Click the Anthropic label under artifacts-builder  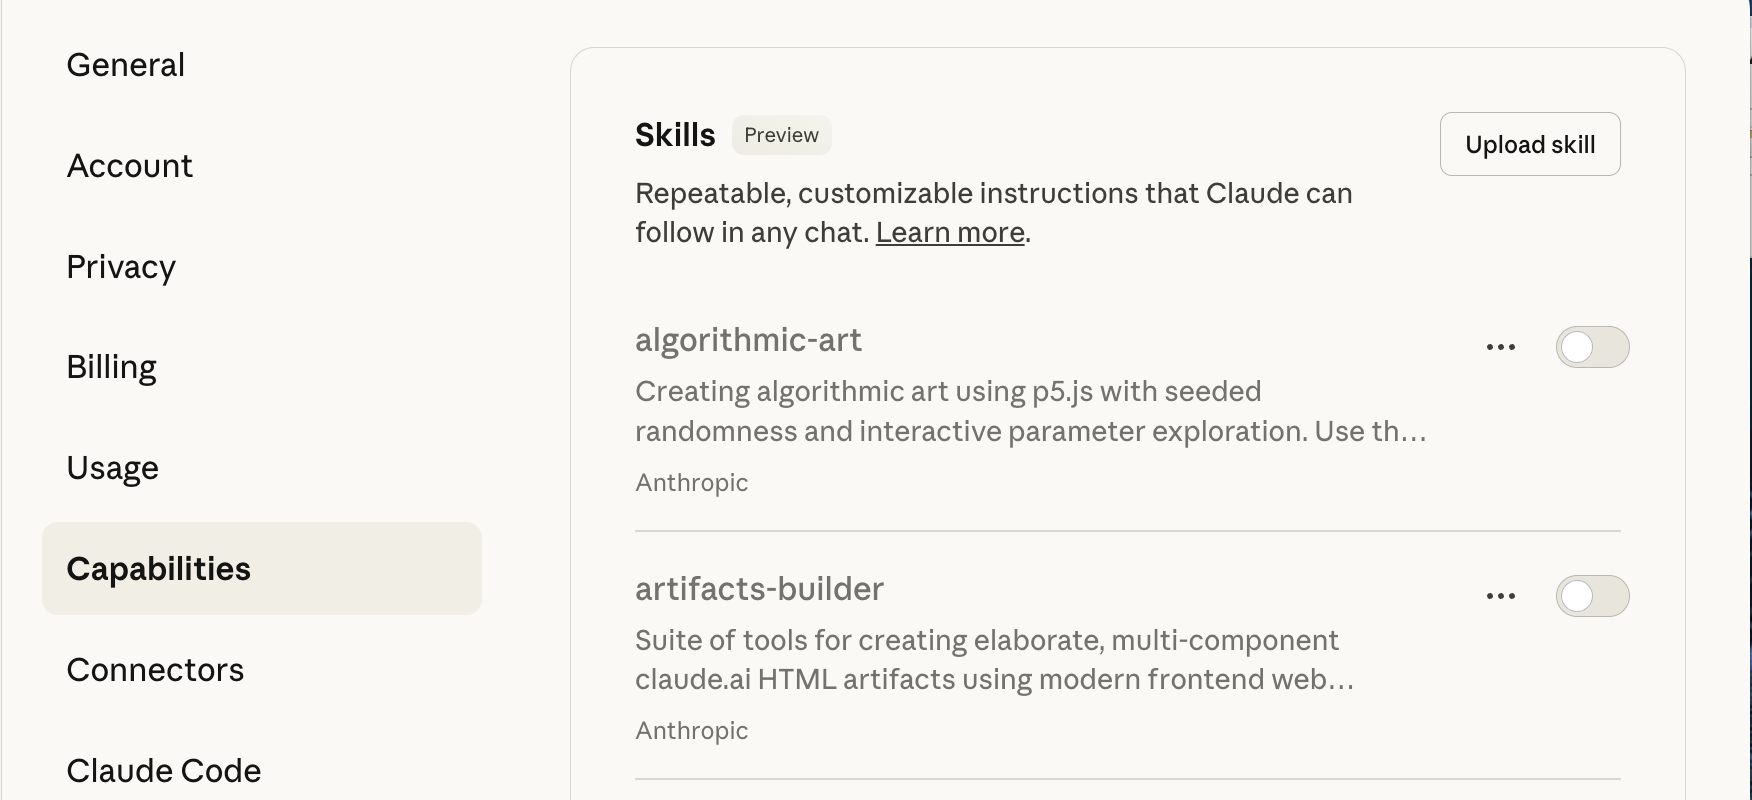pos(691,730)
